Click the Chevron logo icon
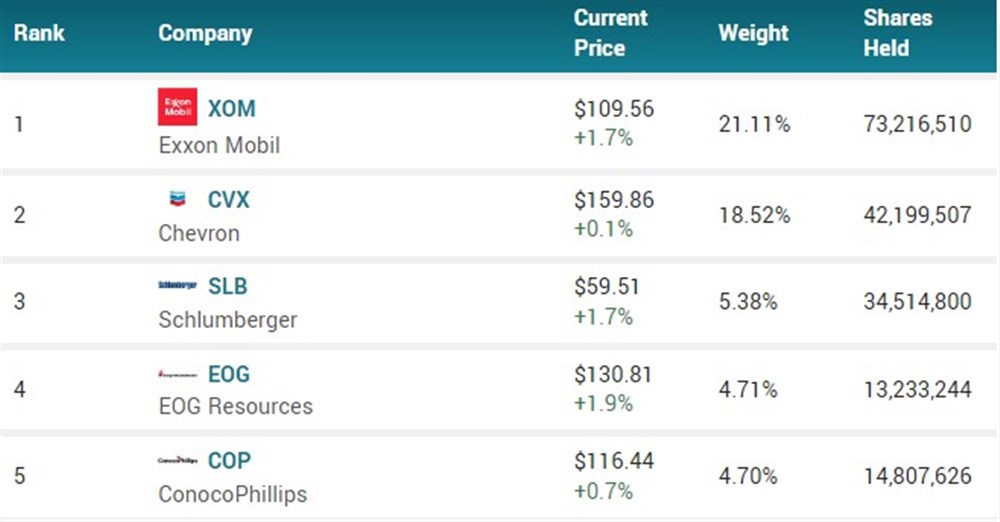This screenshot has width=1000, height=522. pos(178,199)
